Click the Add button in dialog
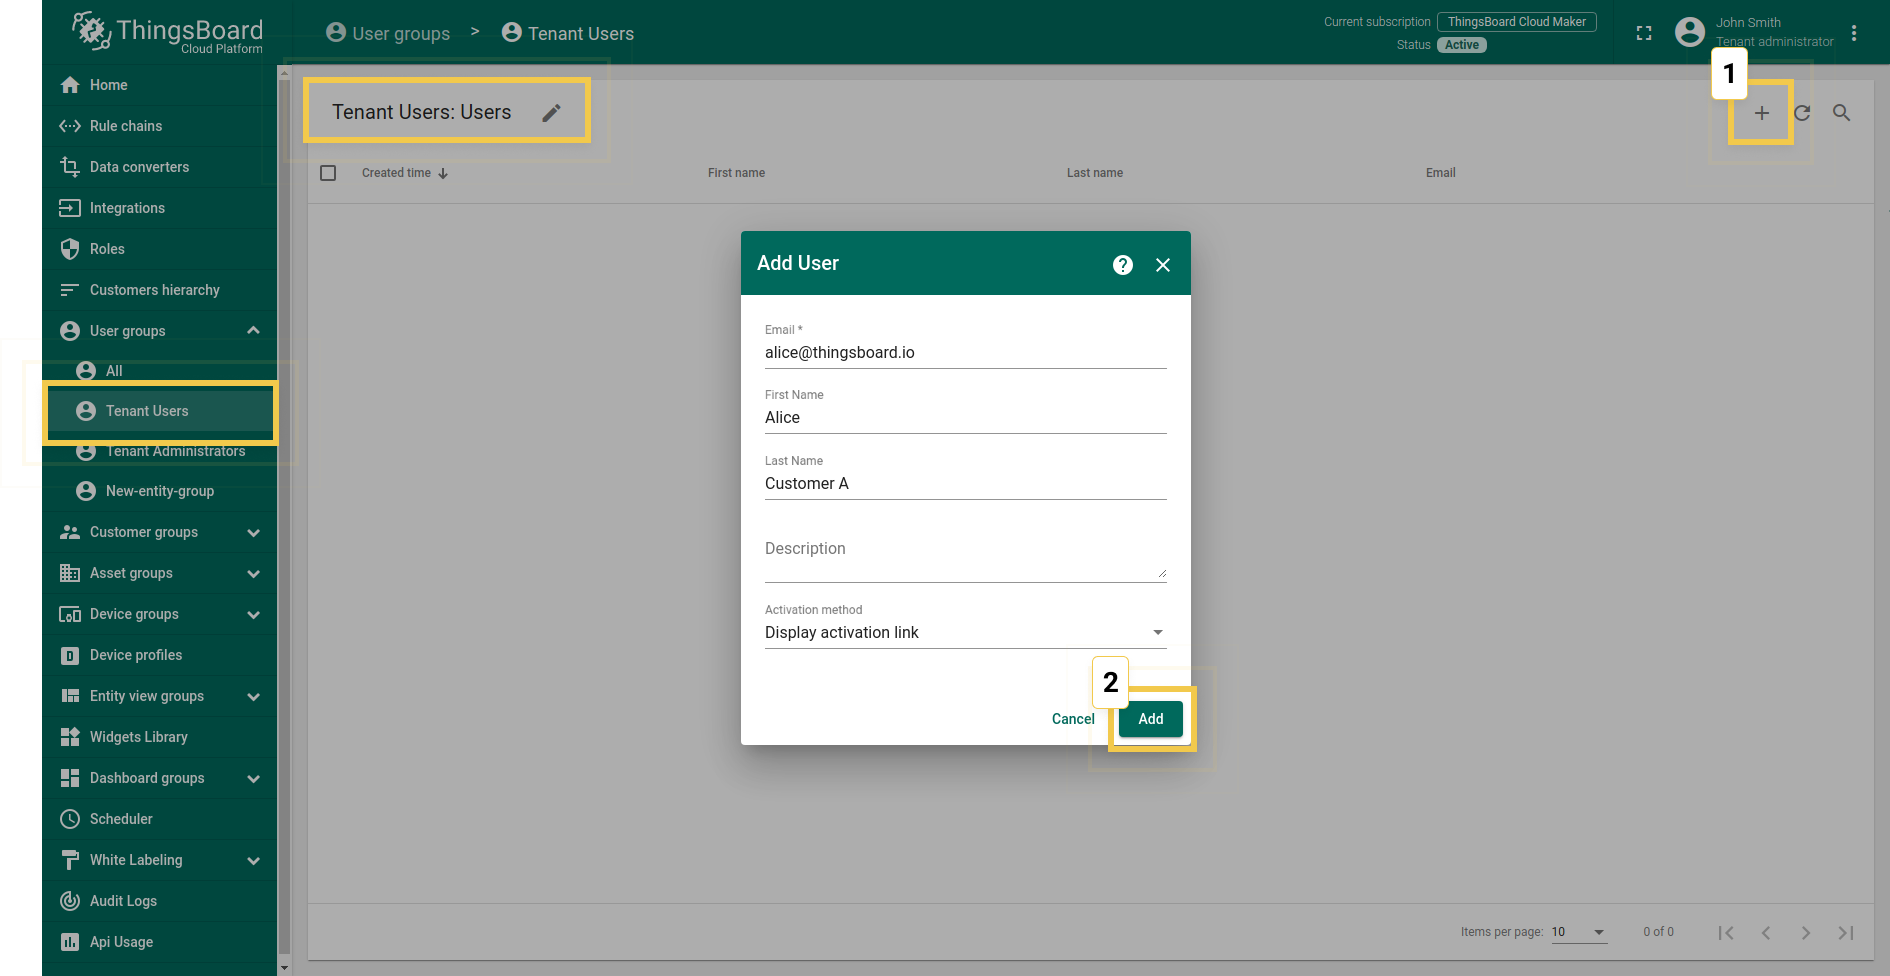This screenshot has height=976, width=1890. click(x=1151, y=719)
